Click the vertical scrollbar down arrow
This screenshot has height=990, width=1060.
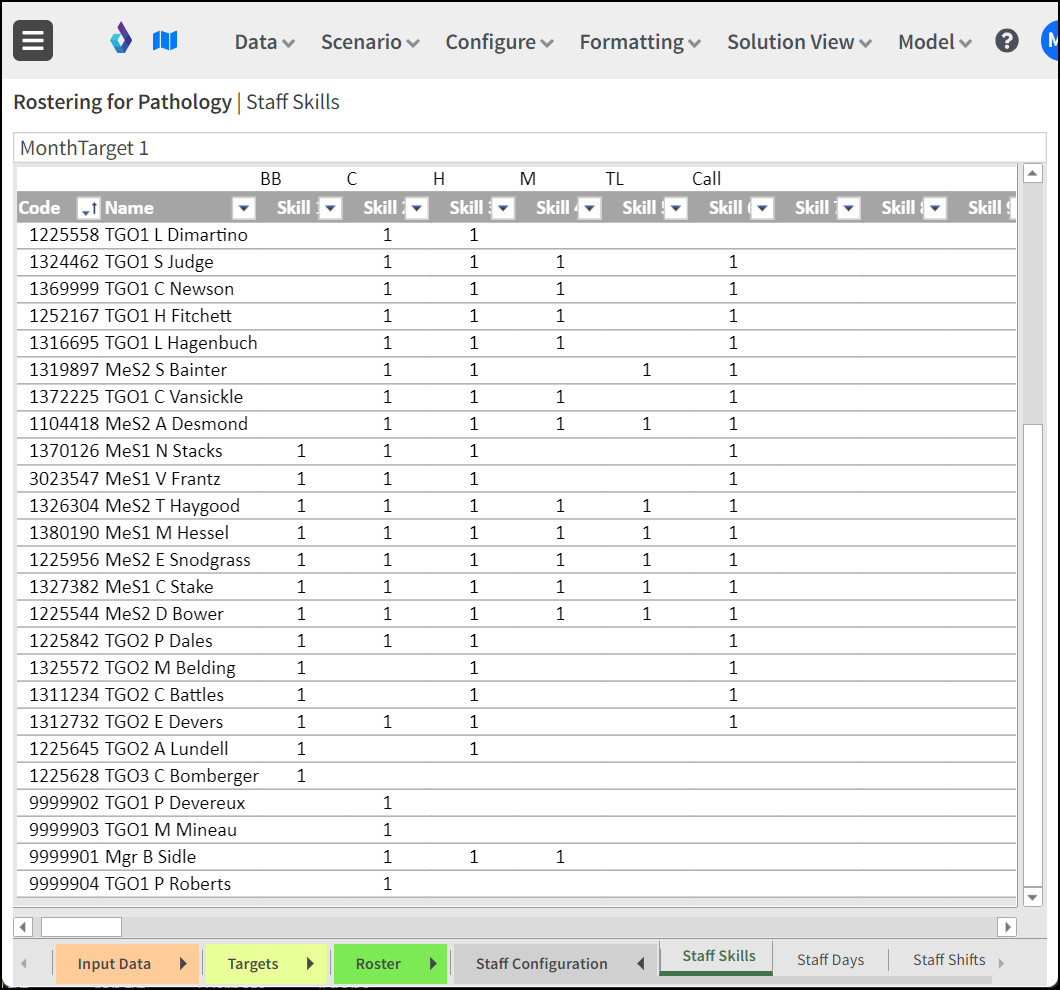(x=1032, y=897)
